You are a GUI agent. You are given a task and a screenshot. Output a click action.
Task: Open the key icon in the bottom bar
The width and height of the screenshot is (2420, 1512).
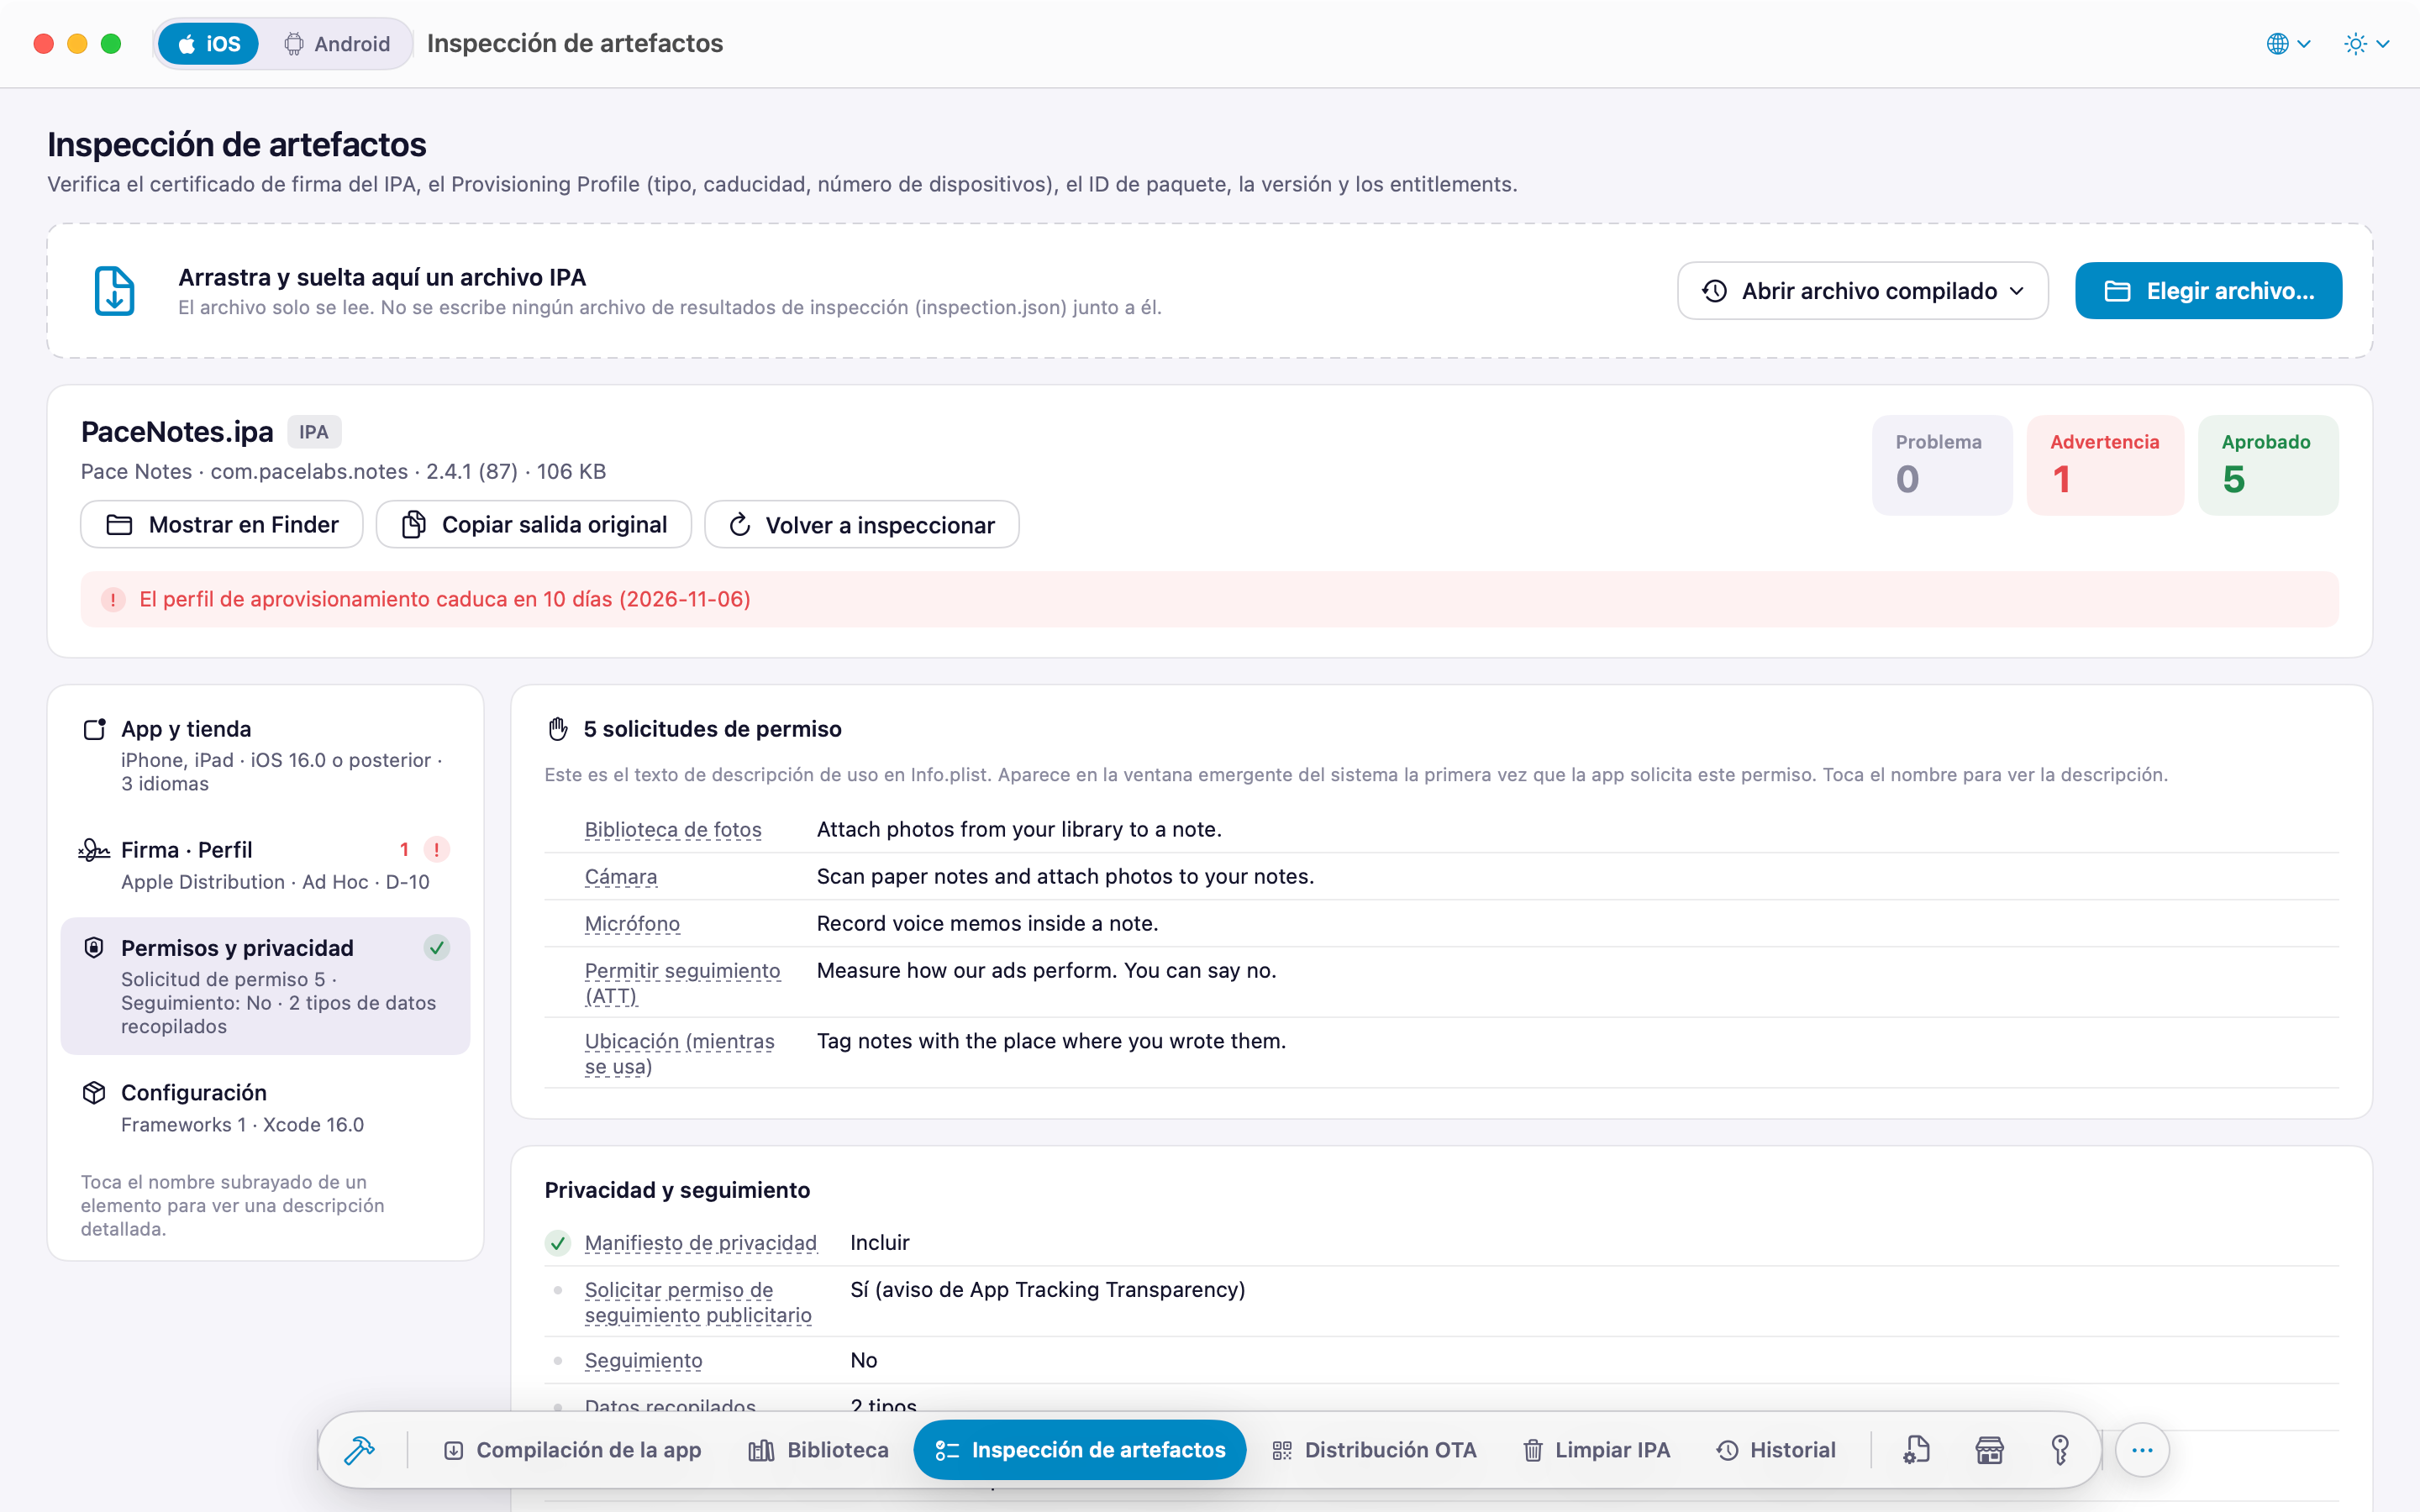point(2060,1449)
